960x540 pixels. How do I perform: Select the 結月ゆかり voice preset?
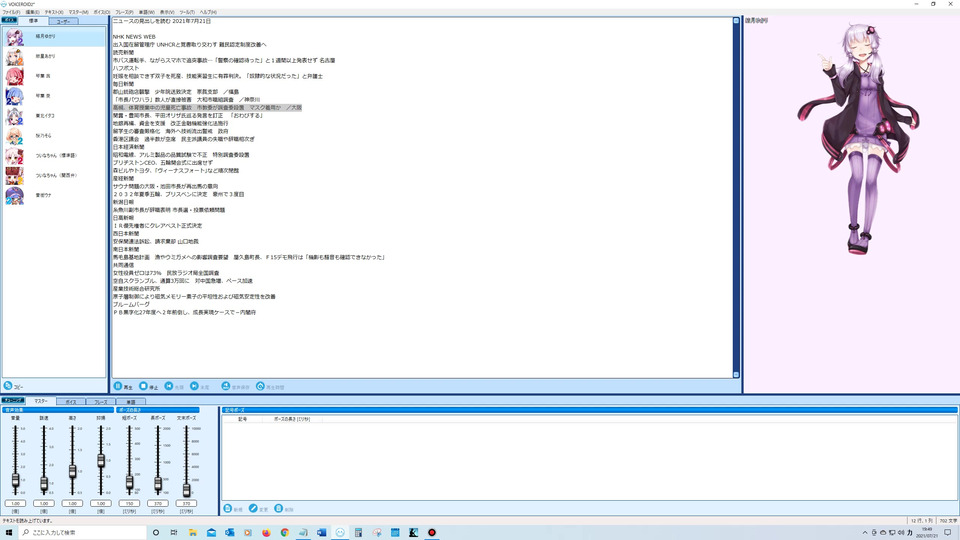pos(54,37)
